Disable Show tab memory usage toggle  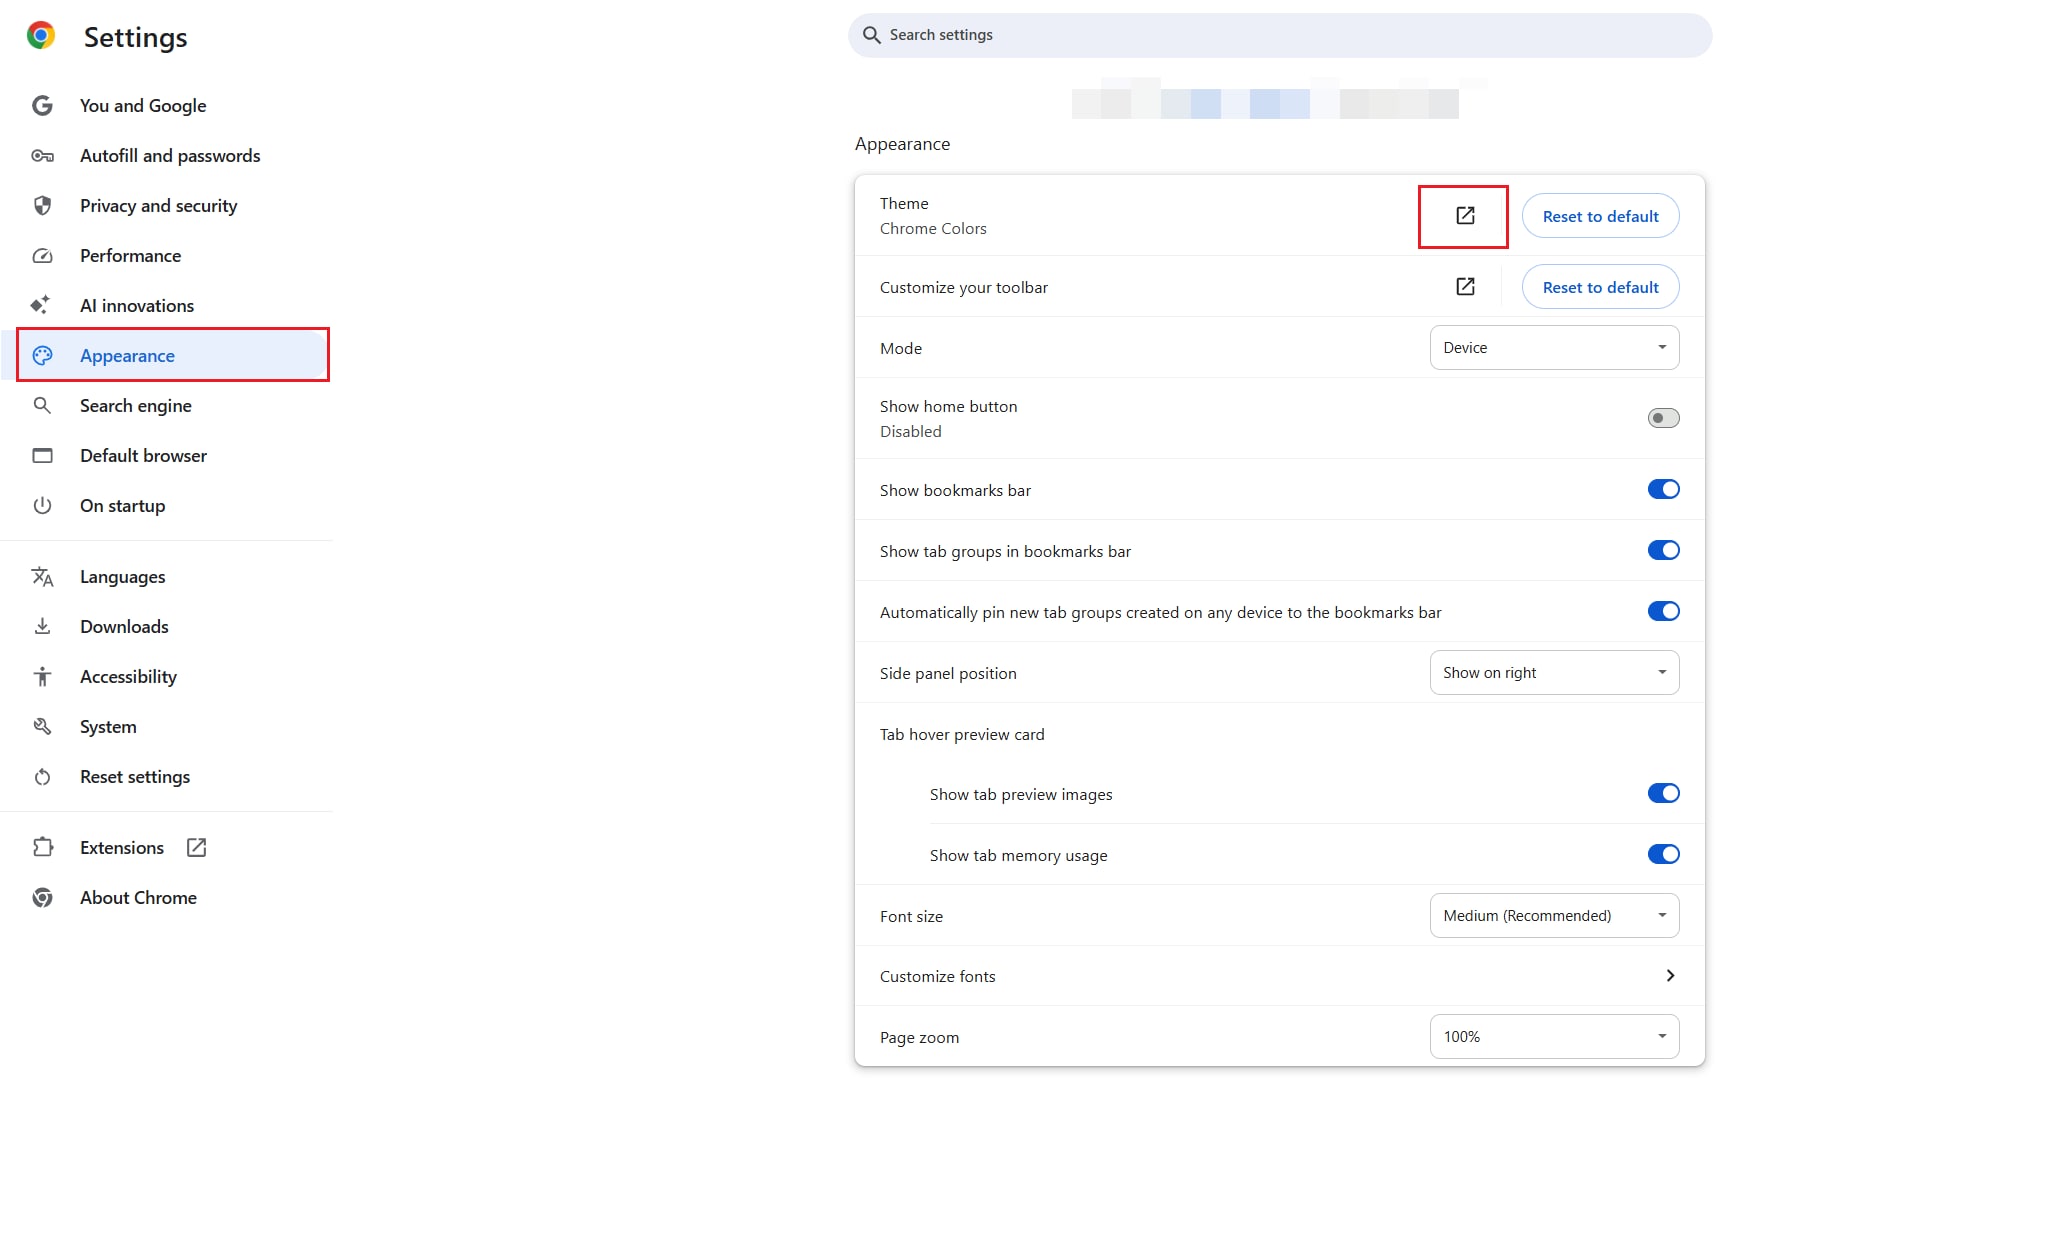(x=1663, y=855)
